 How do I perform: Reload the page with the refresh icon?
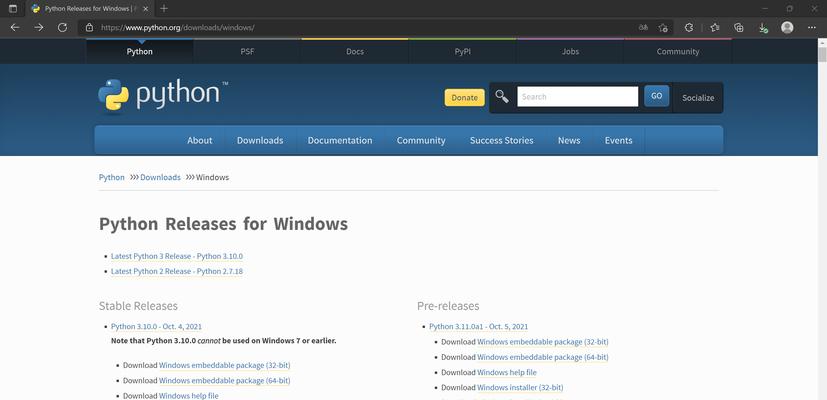62,27
